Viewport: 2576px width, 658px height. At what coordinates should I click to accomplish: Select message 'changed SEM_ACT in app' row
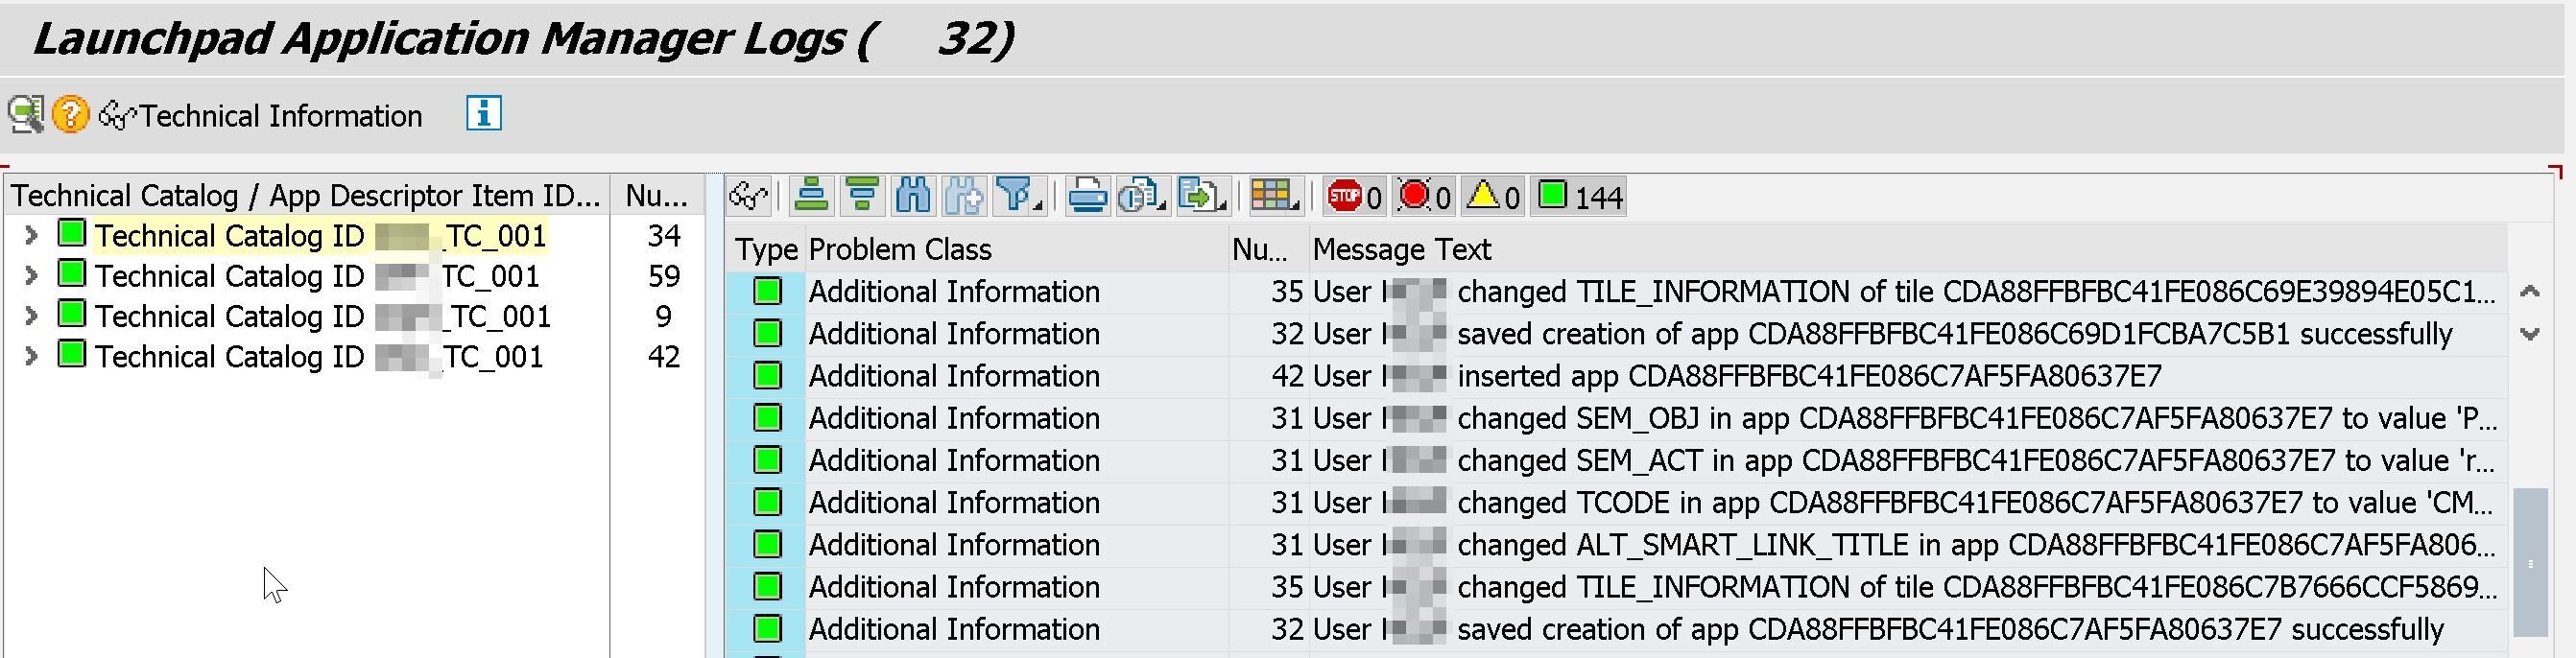coord(1907,460)
